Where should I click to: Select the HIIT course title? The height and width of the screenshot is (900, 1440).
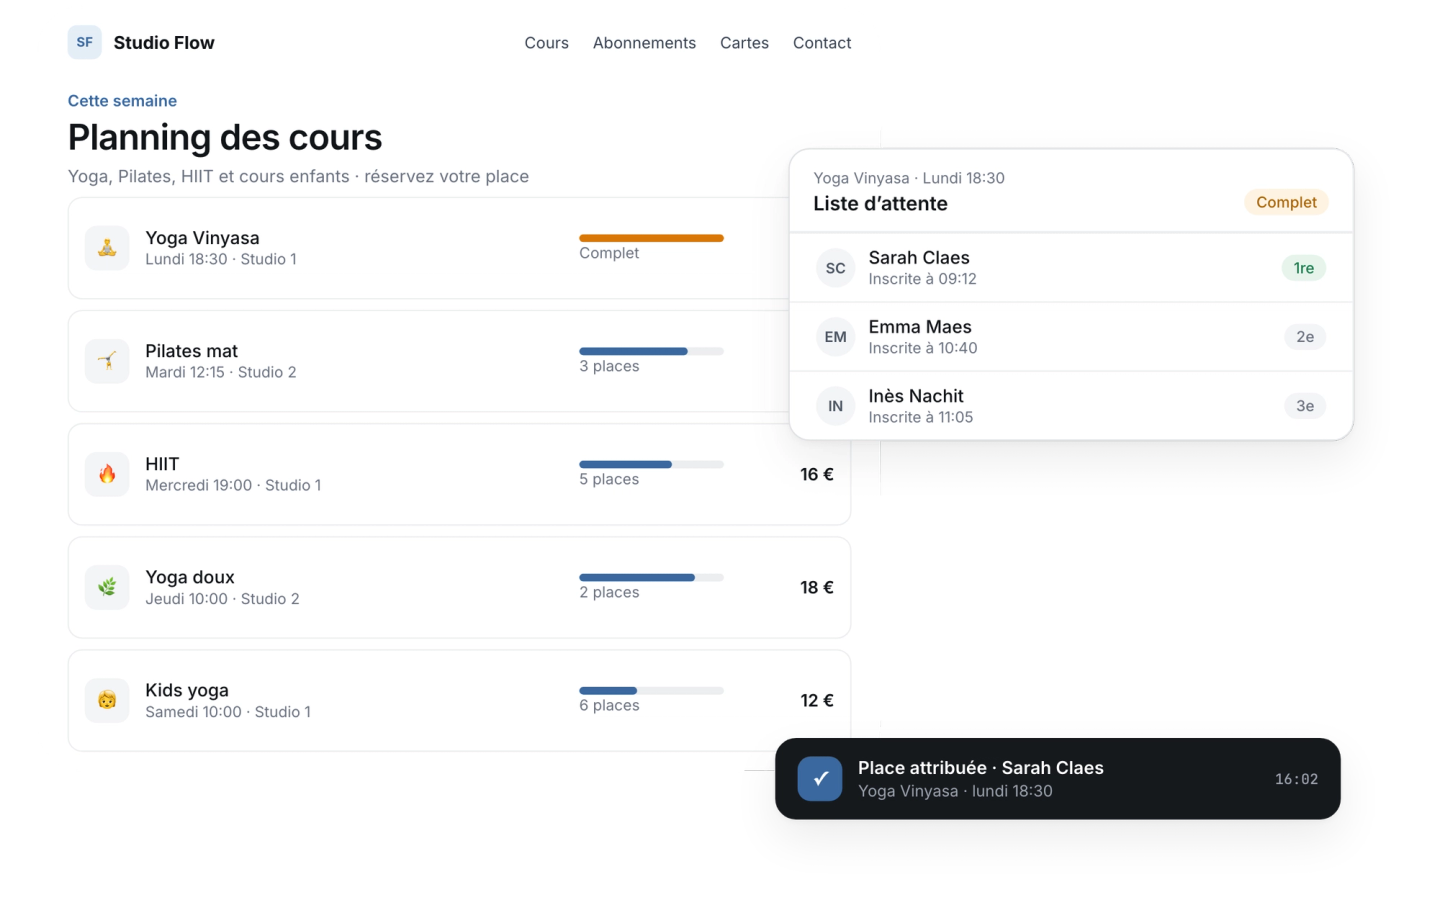coord(162,464)
